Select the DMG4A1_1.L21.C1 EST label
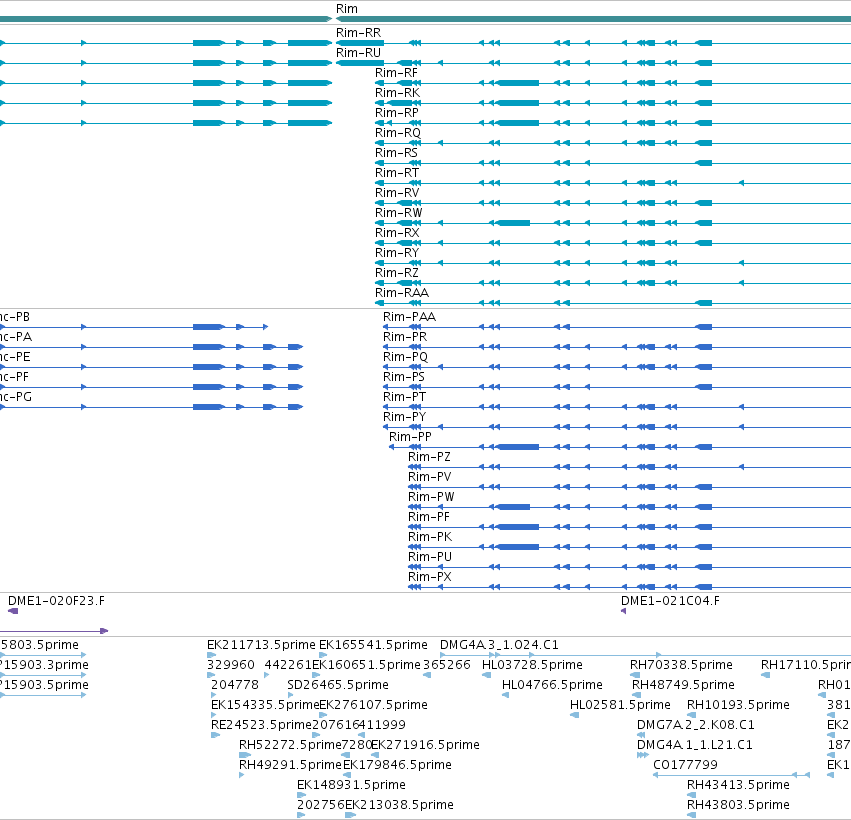 point(695,745)
